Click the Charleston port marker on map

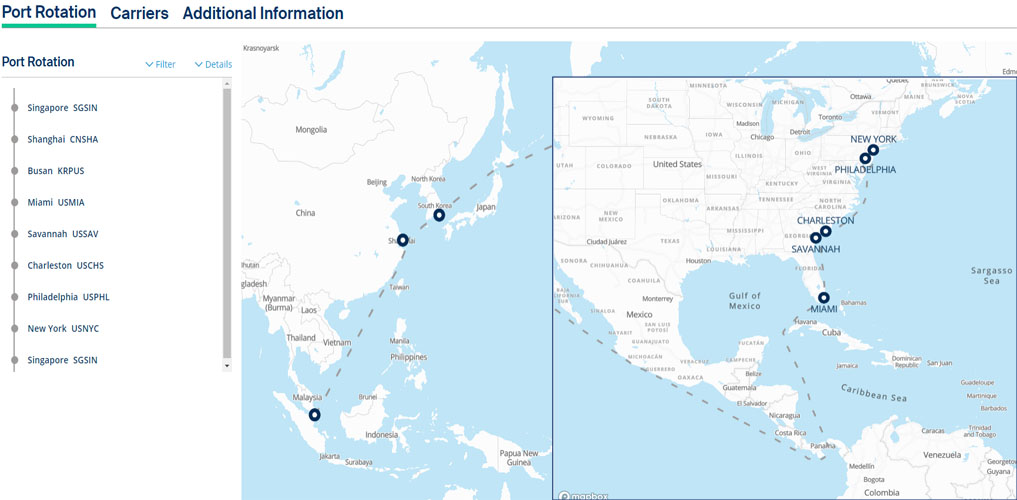[x=826, y=231]
